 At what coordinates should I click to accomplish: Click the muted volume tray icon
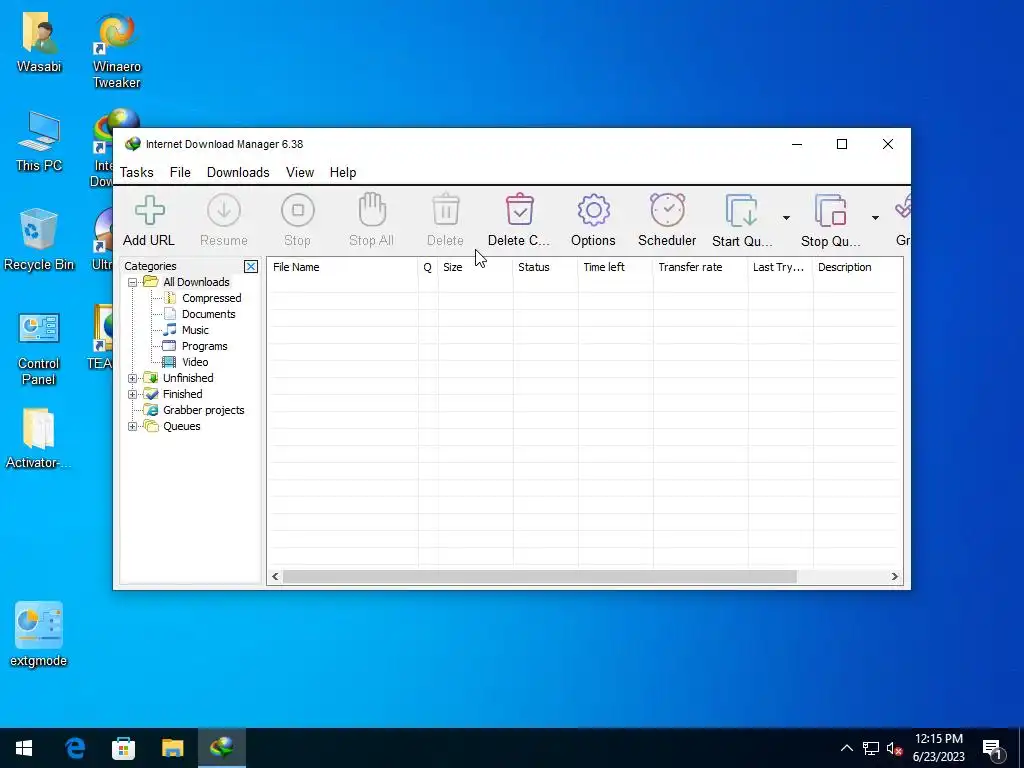(894, 748)
